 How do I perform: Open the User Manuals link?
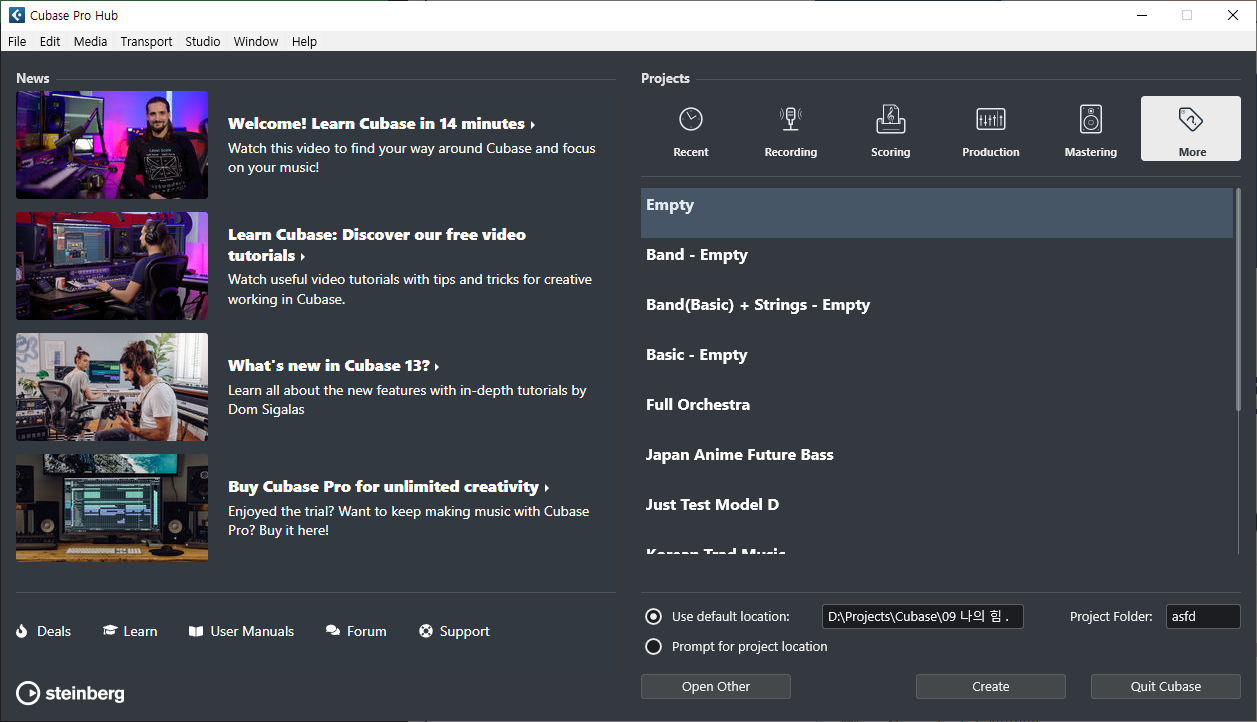252,631
